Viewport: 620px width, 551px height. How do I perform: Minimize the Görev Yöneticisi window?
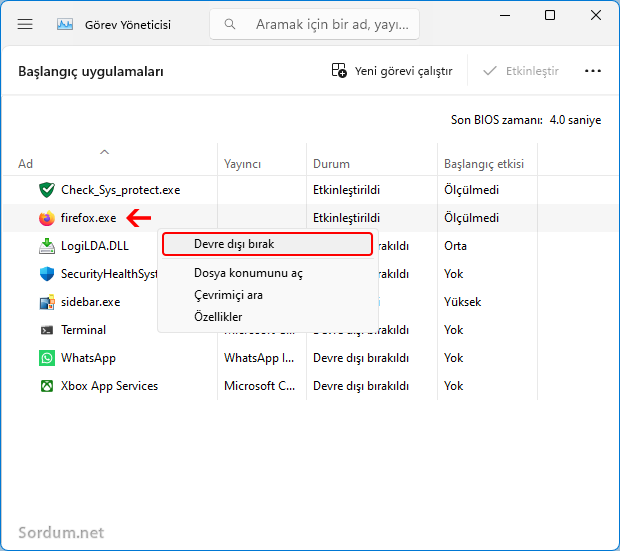(x=505, y=15)
